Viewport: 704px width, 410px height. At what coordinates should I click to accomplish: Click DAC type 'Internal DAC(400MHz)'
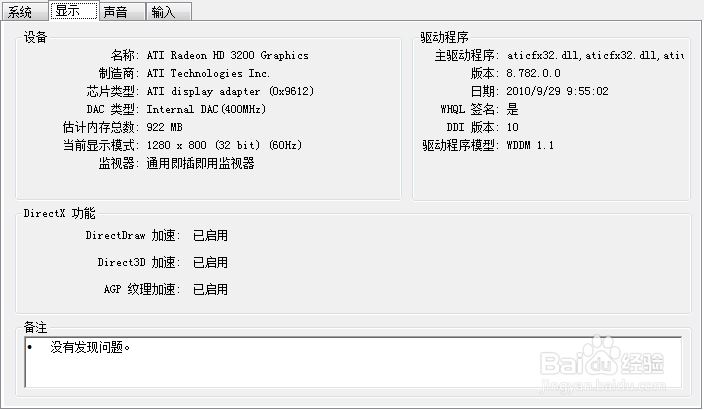pyautogui.click(x=206, y=109)
